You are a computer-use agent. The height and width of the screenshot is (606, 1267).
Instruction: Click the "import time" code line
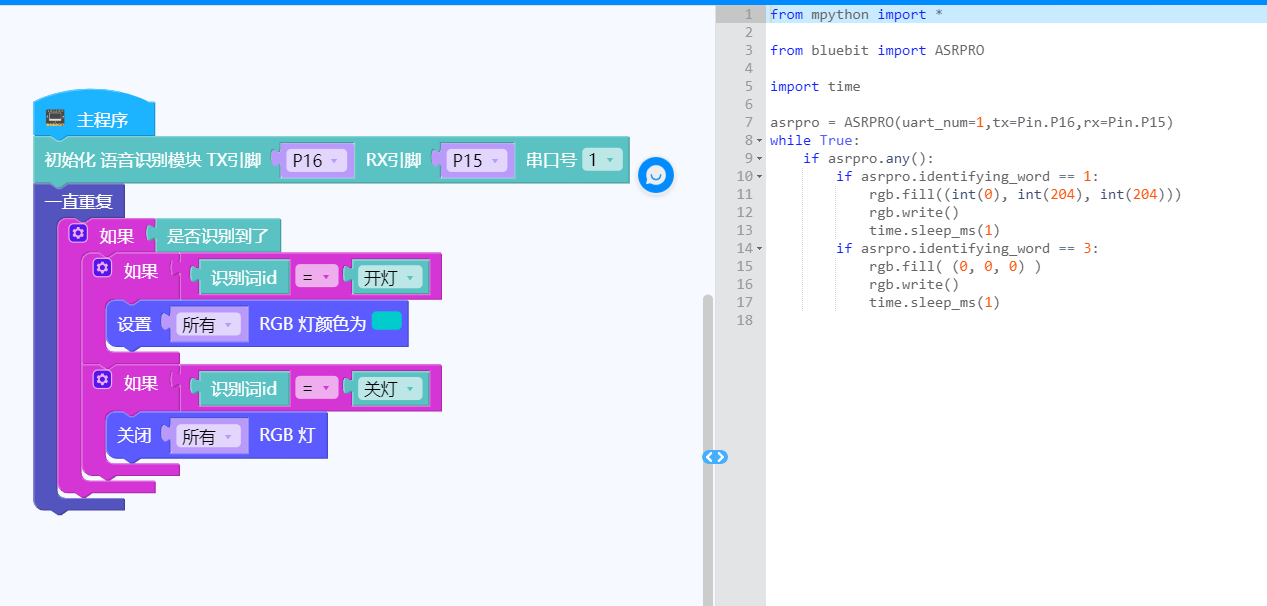pyautogui.click(x=815, y=86)
